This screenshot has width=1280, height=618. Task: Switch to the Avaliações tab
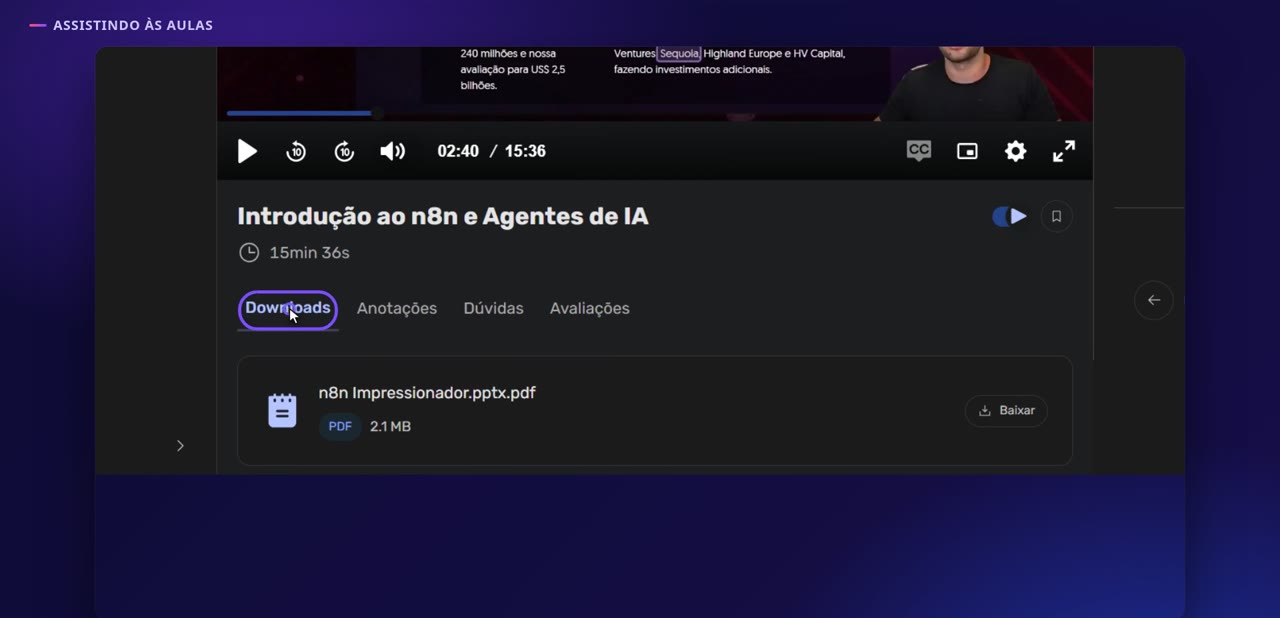(590, 308)
